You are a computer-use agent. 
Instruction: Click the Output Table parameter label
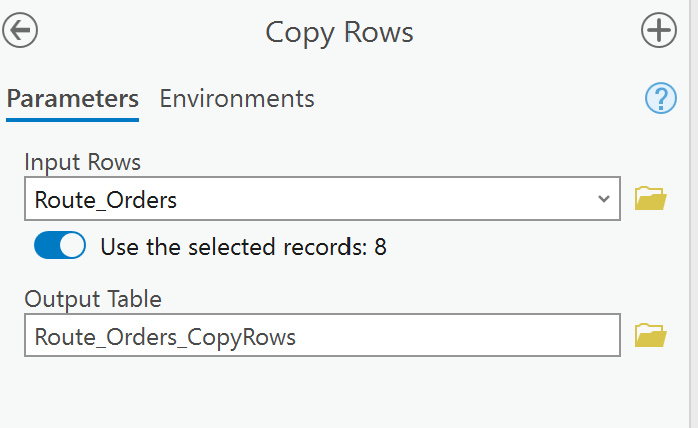(93, 299)
